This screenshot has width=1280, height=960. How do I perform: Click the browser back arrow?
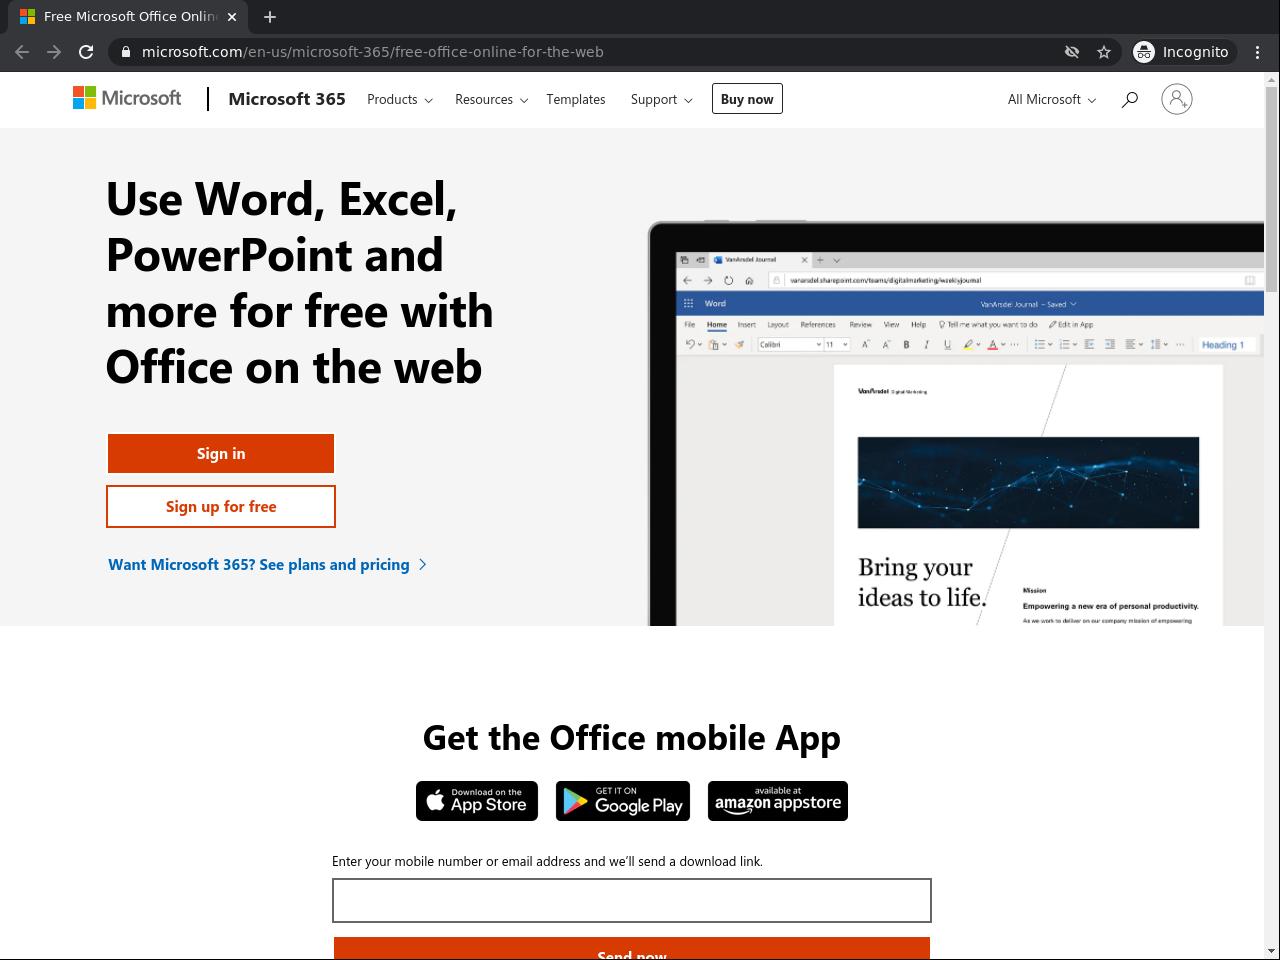[x=22, y=52]
